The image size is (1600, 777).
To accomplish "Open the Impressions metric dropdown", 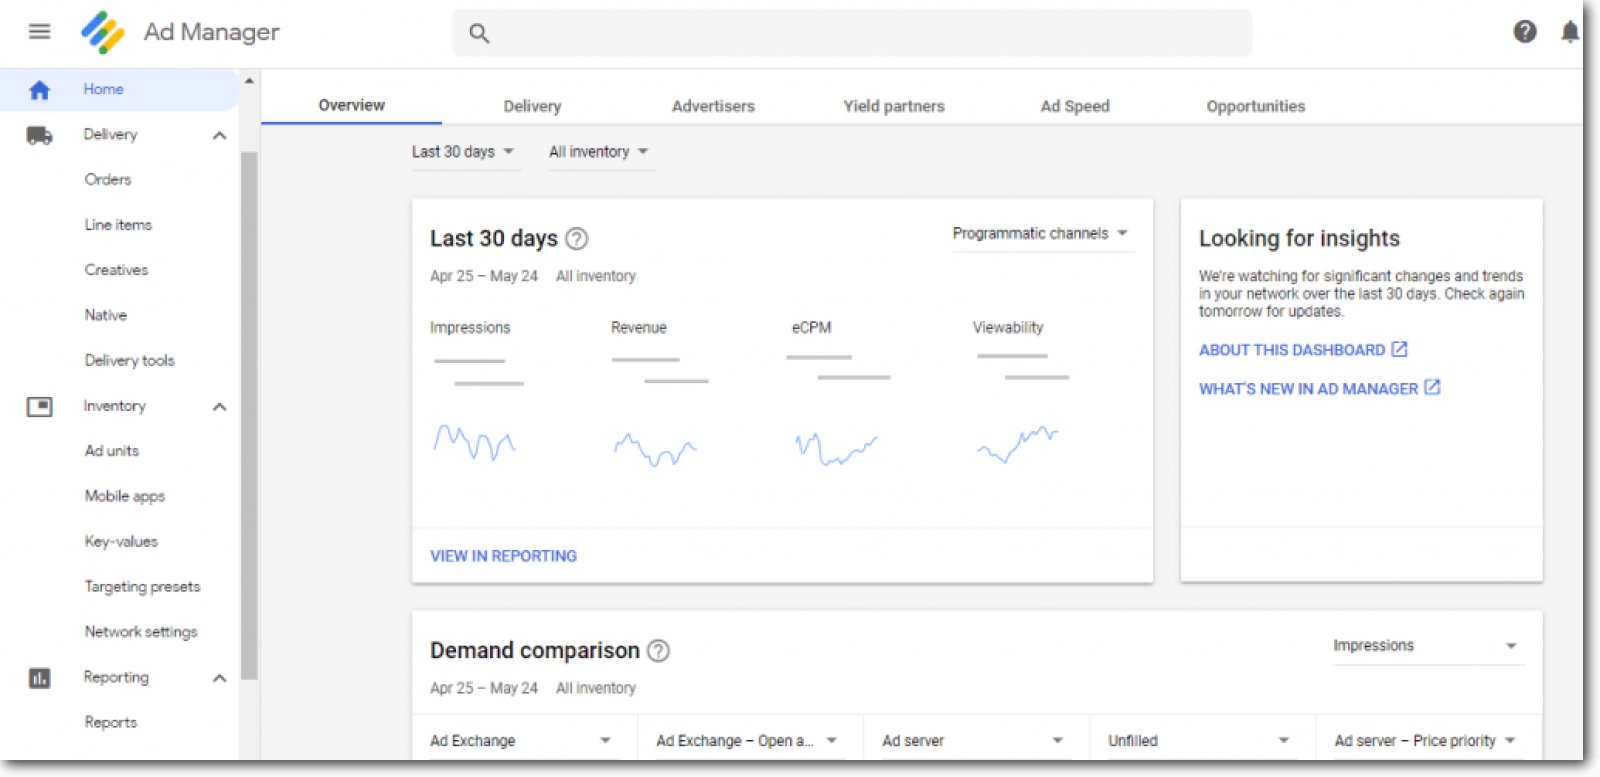I will tap(1427, 646).
